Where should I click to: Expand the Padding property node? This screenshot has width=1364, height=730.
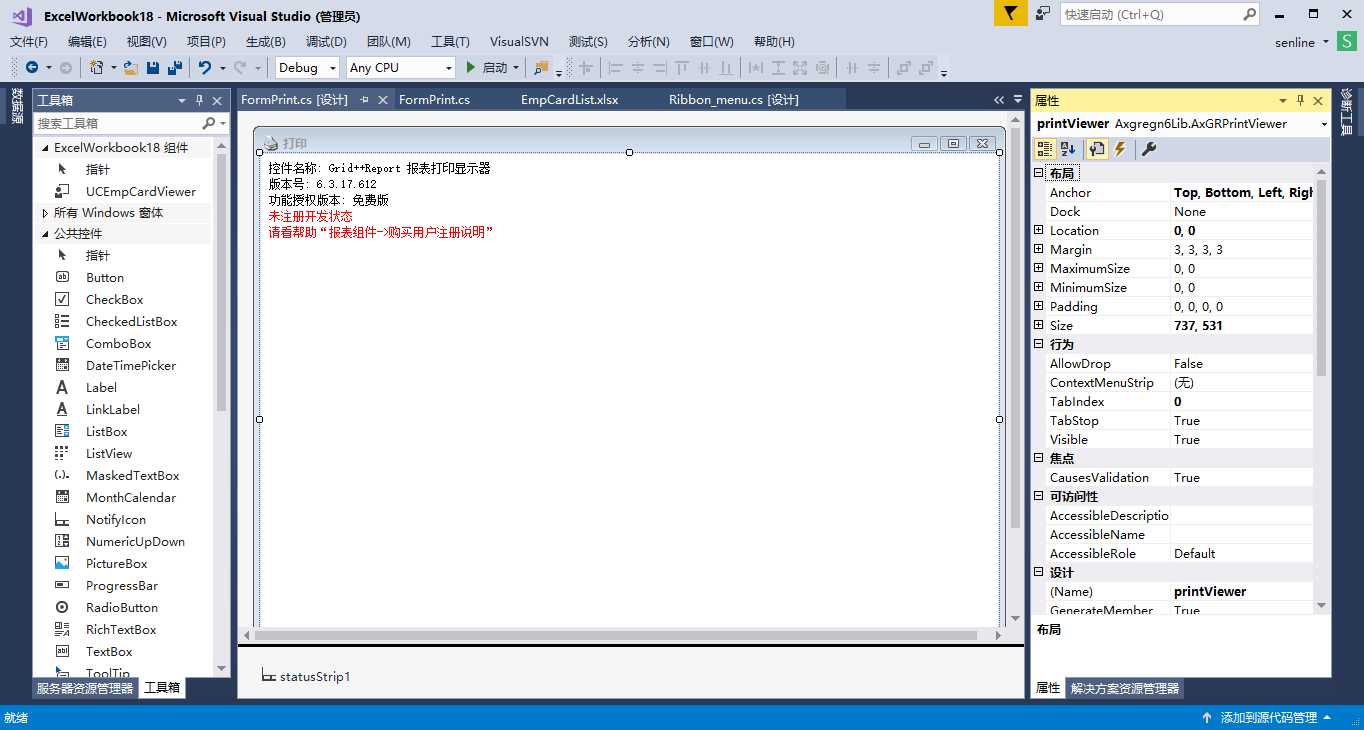coord(1038,306)
